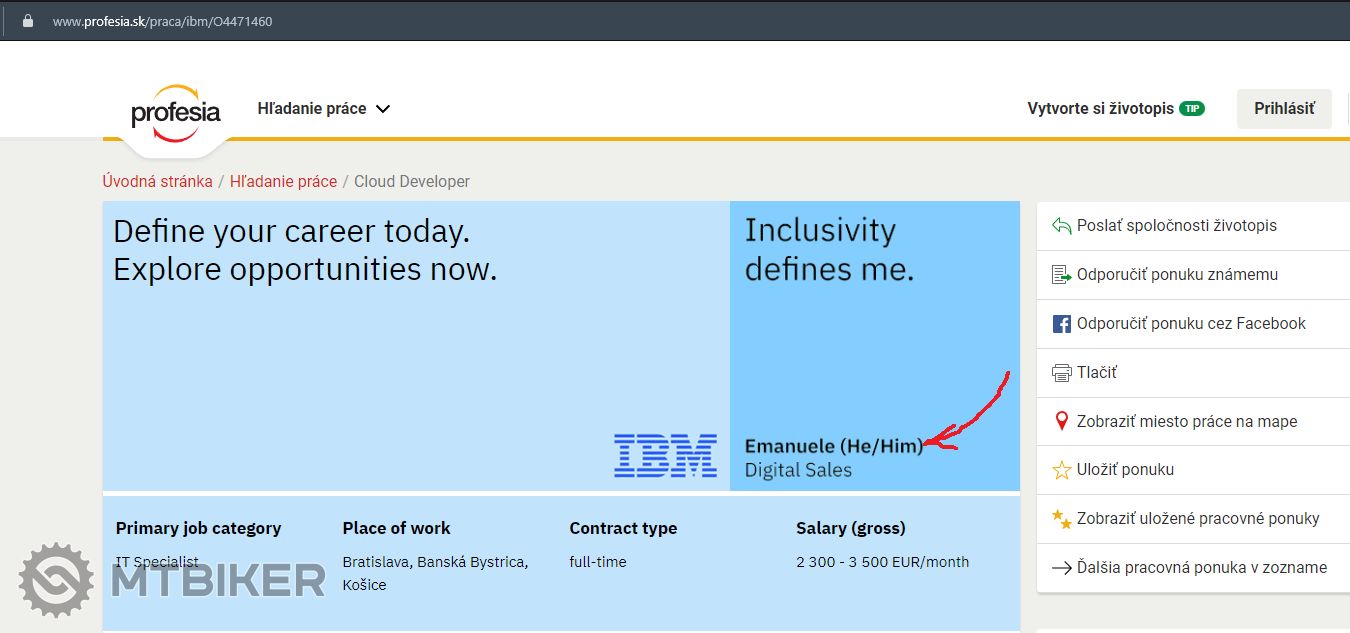This screenshot has width=1350, height=633.
Task: Click Zobraziť miesto práce na mape
Action: click(x=1186, y=422)
